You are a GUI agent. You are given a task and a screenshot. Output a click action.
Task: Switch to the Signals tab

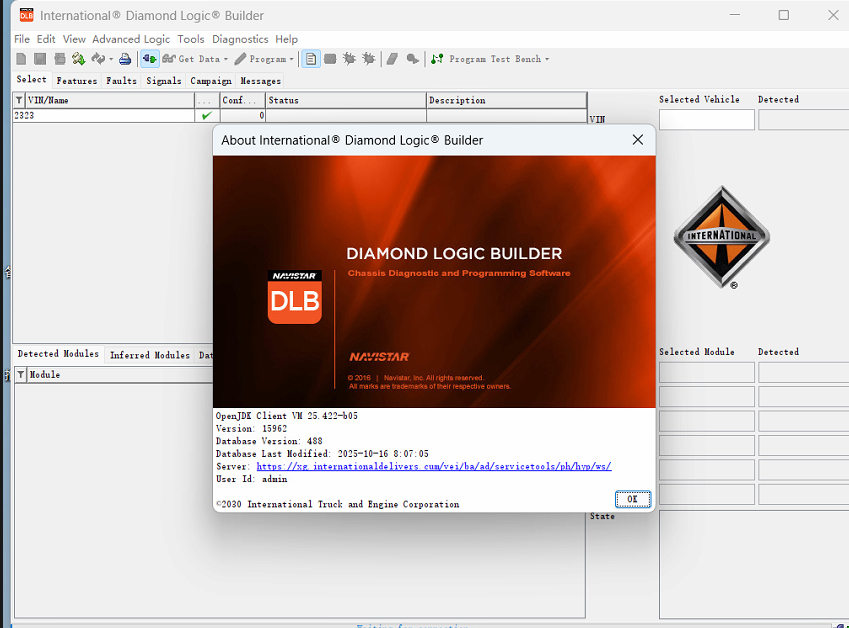coord(163,81)
